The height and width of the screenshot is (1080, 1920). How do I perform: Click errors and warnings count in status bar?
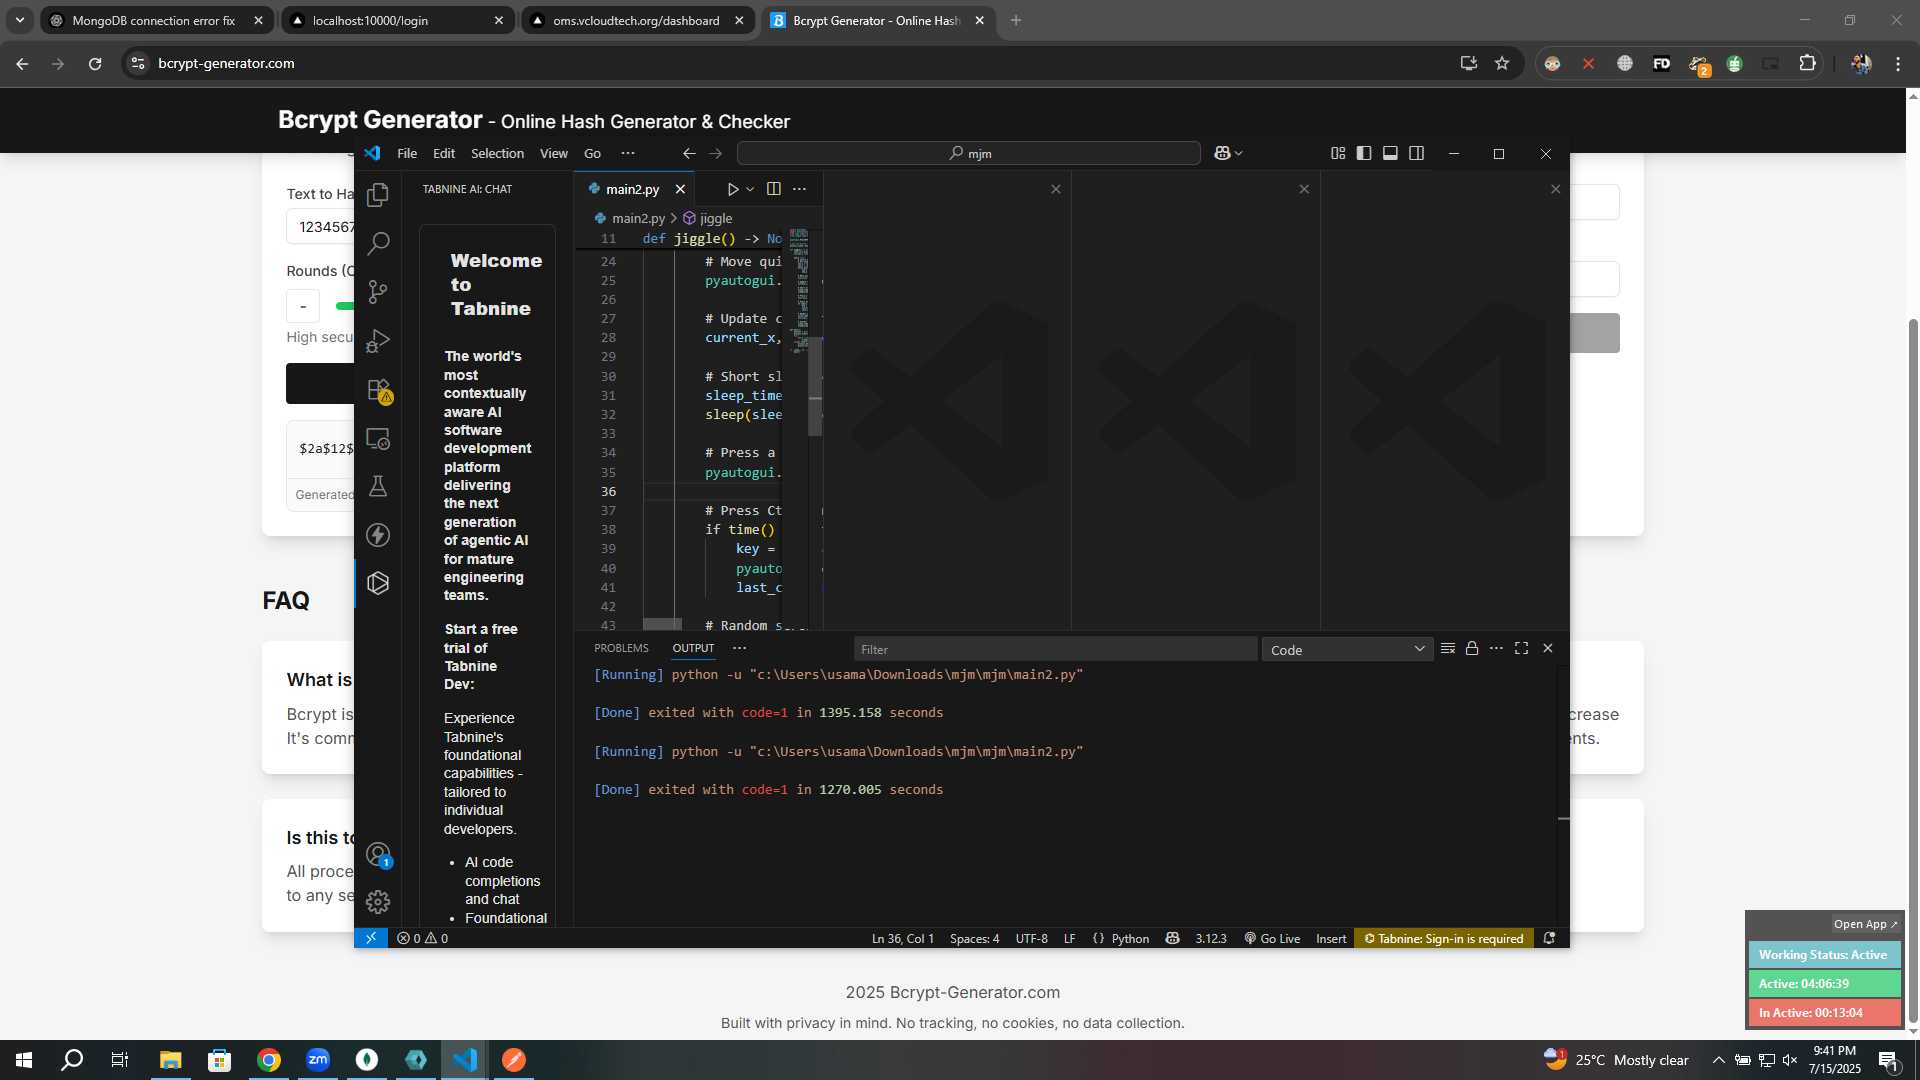click(422, 938)
